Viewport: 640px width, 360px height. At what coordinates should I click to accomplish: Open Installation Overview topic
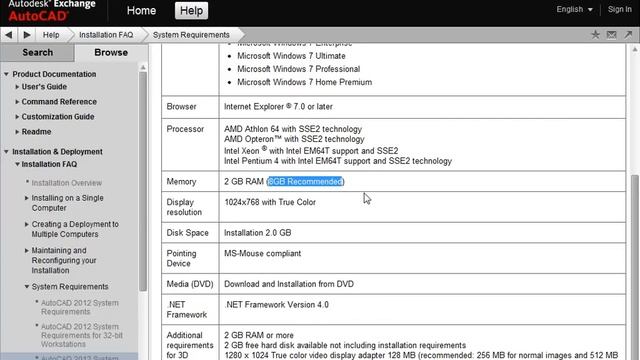pyautogui.click(x=67, y=183)
